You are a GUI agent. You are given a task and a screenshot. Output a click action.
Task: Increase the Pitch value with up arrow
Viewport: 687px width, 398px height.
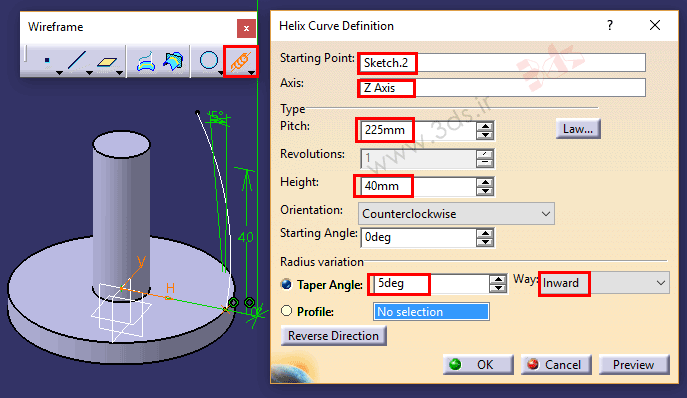[485, 127]
